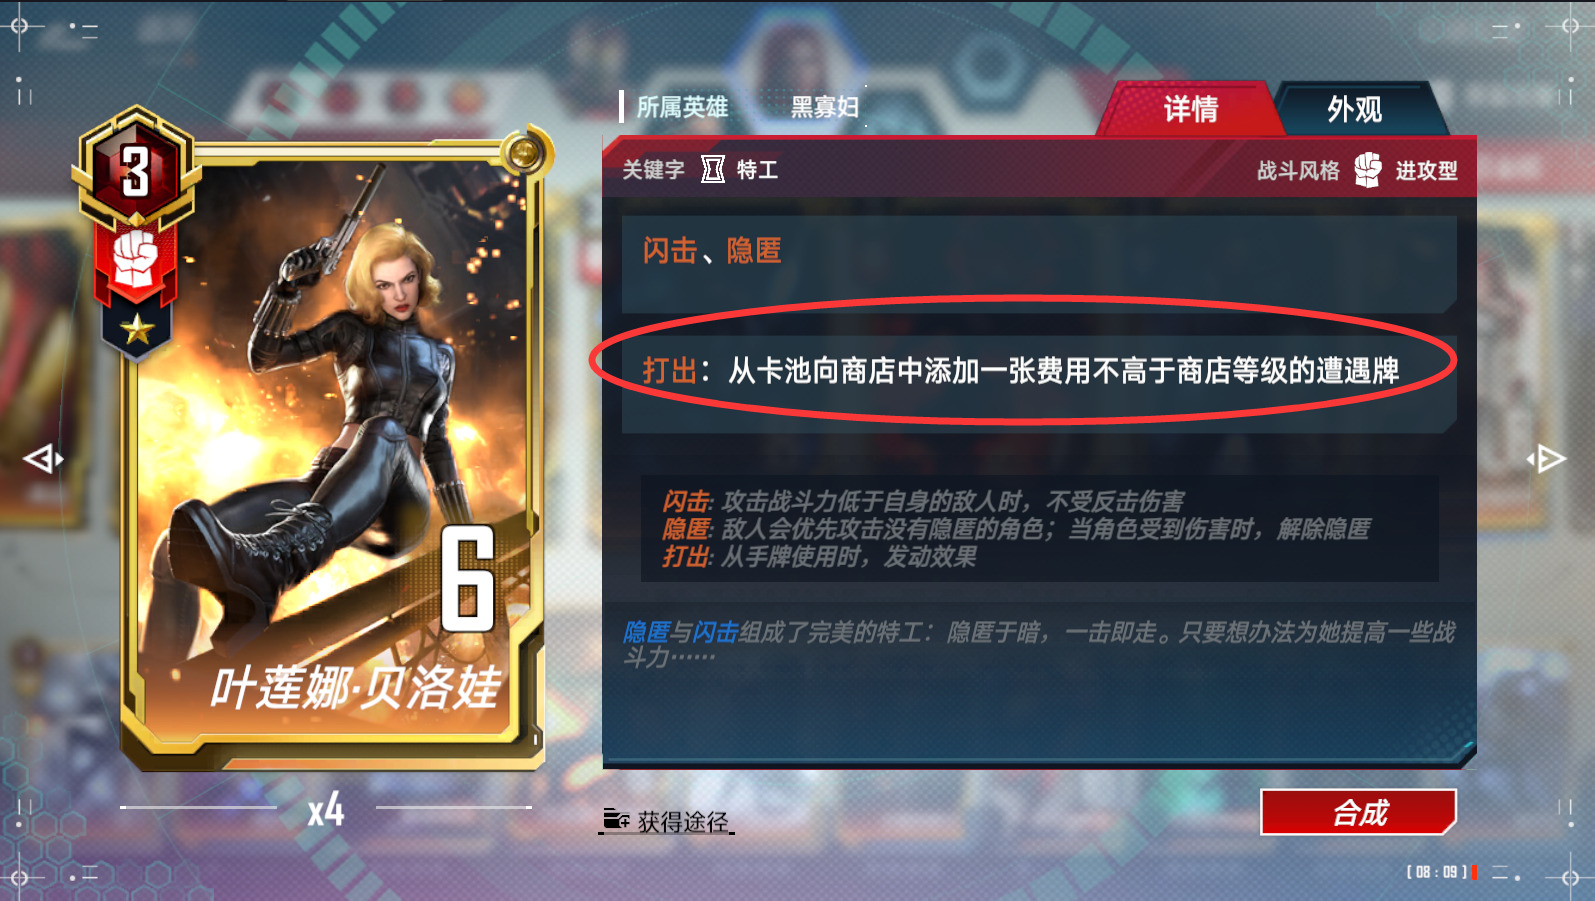Click the fist emblem on card banner
The width and height of the screenshot is (1595, 901).
click(x=136, y=260)
